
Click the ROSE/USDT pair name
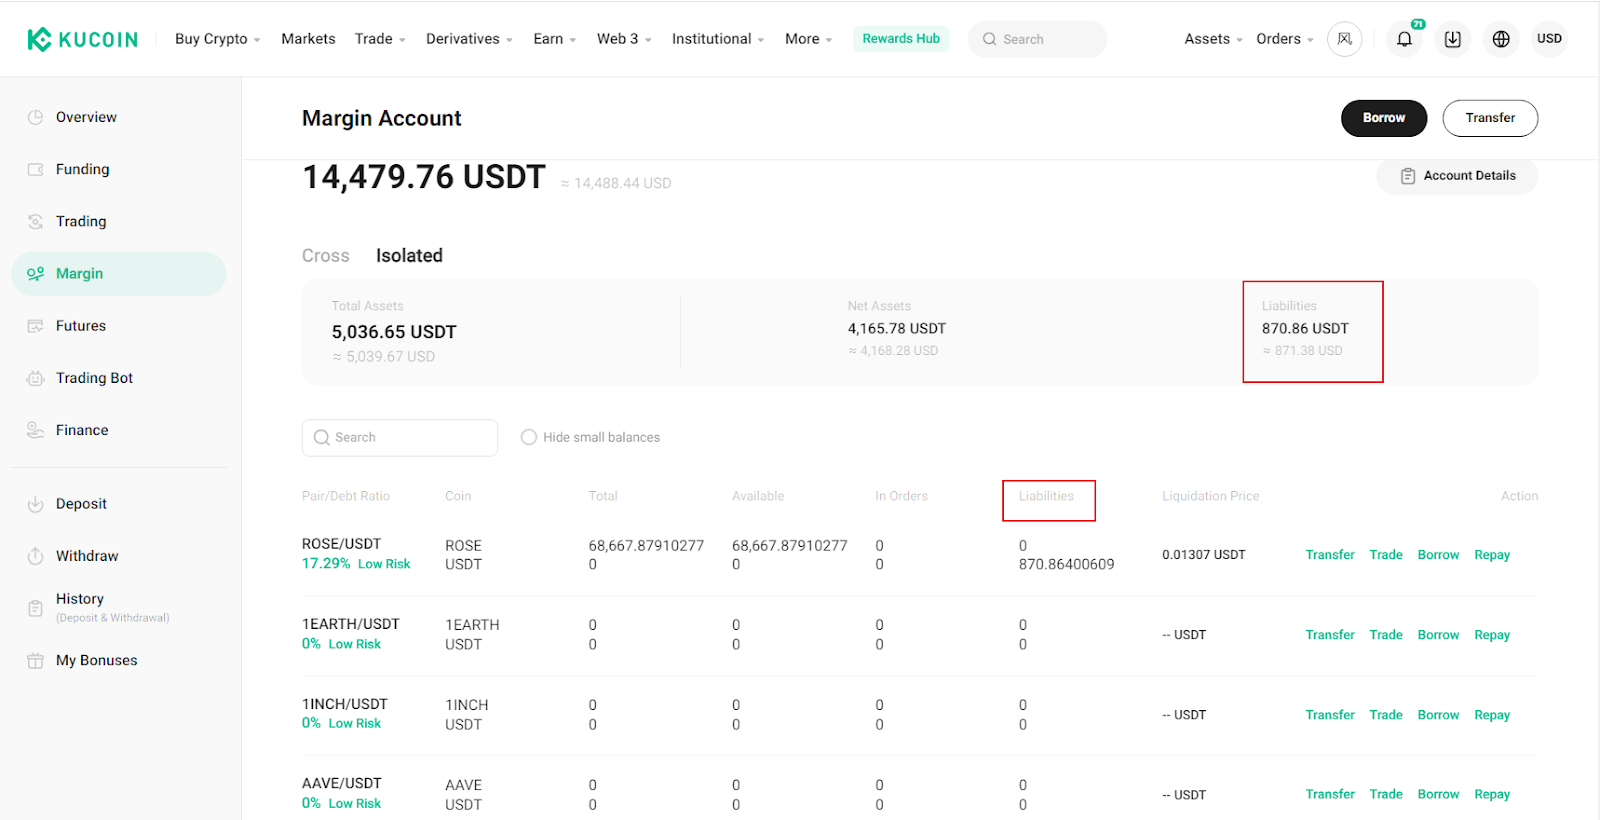coord(342,544)
